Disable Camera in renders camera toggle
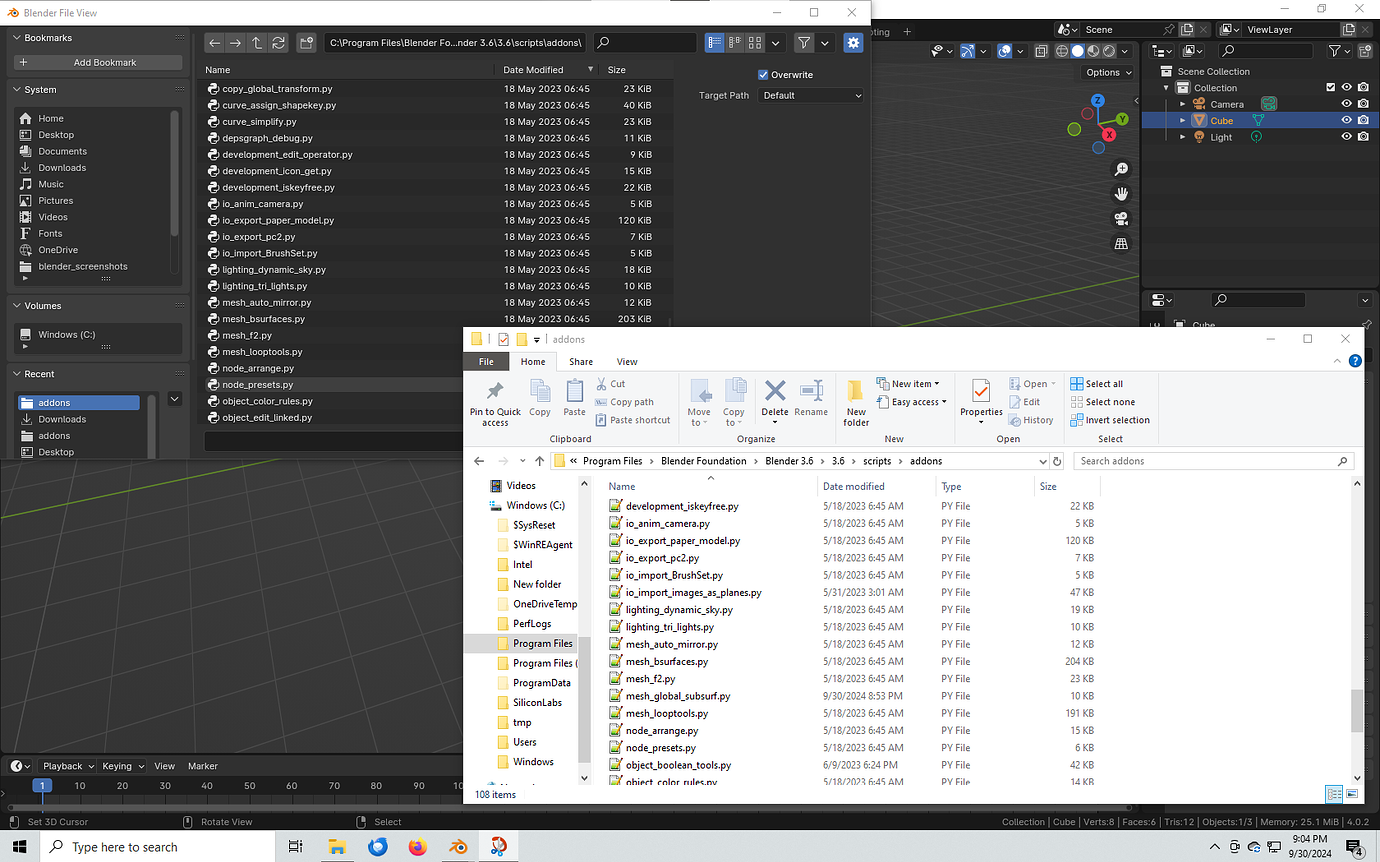 (x=1363, y=104)
